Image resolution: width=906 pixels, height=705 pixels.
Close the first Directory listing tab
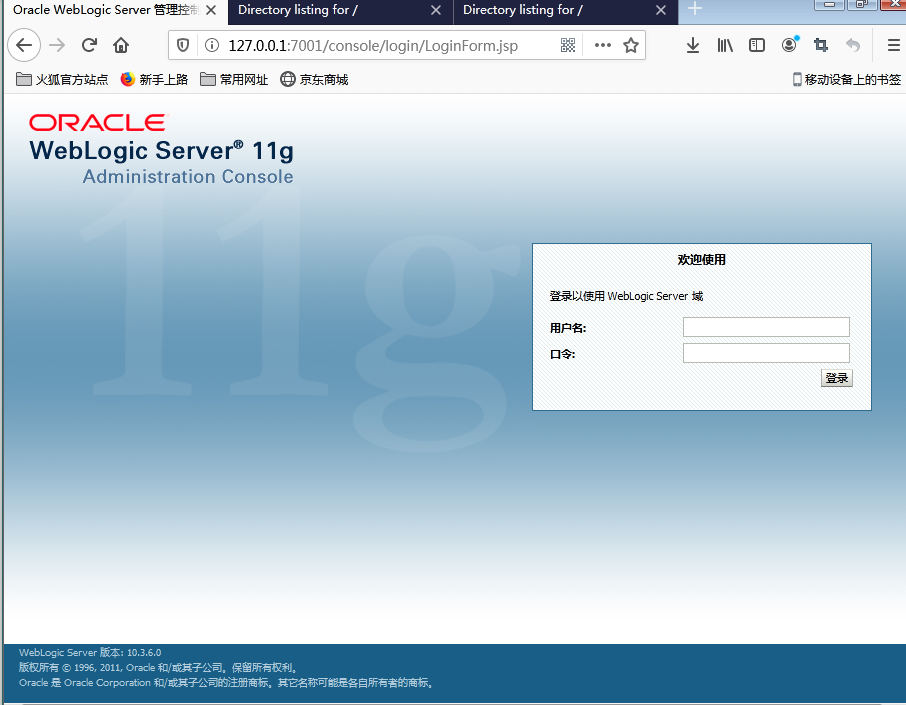[436, 10]
